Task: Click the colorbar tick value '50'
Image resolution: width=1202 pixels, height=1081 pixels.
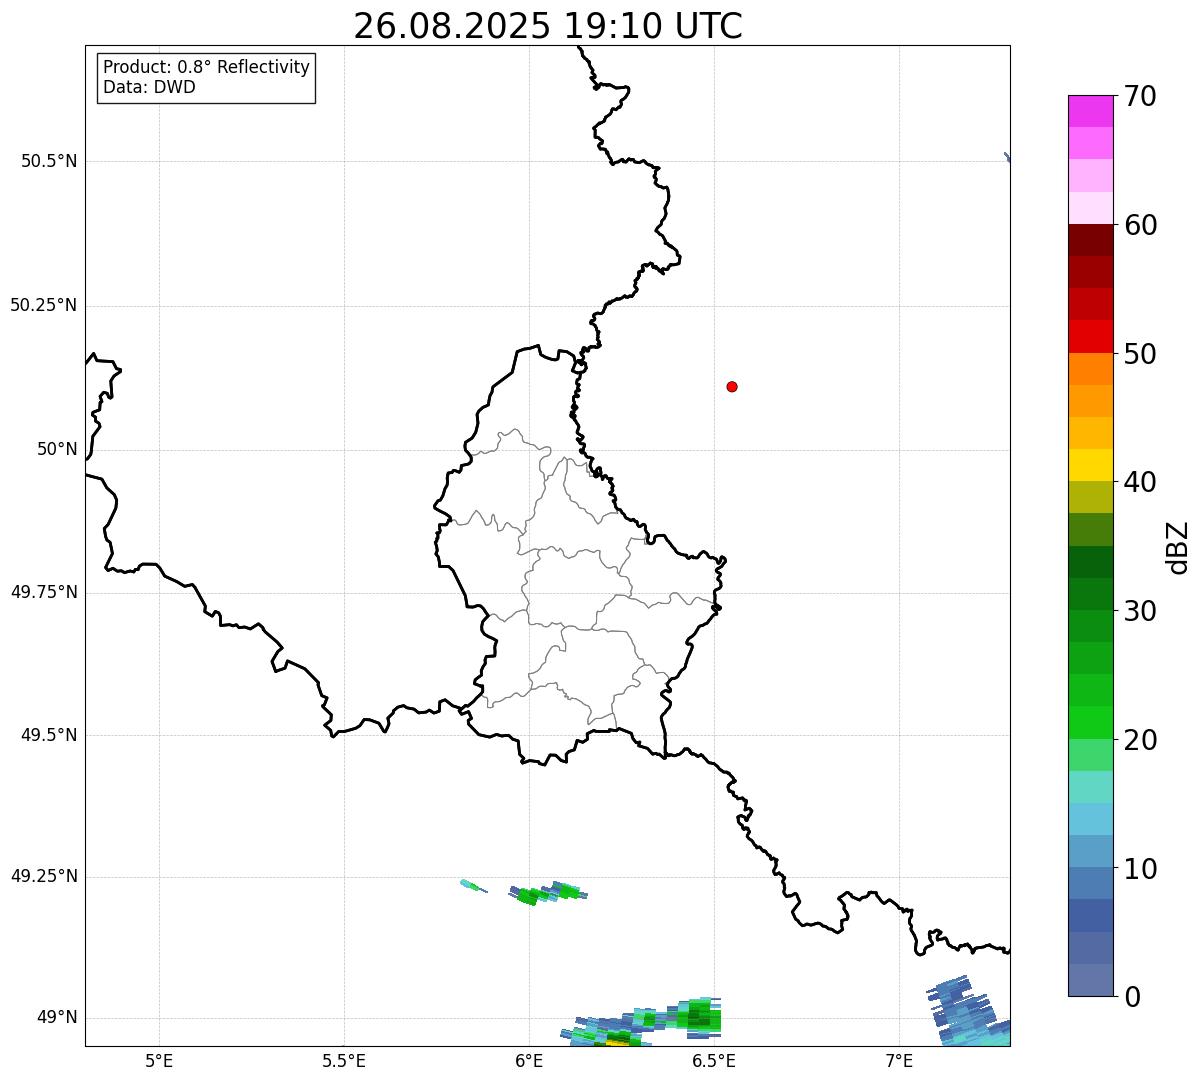Action: [1140, 354]
